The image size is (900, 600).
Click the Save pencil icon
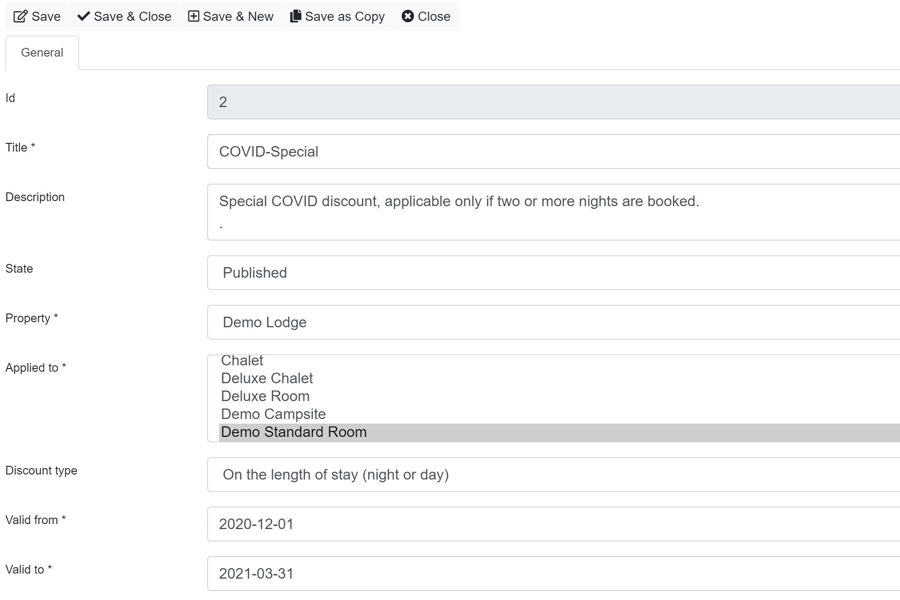(x=20, y=17)
